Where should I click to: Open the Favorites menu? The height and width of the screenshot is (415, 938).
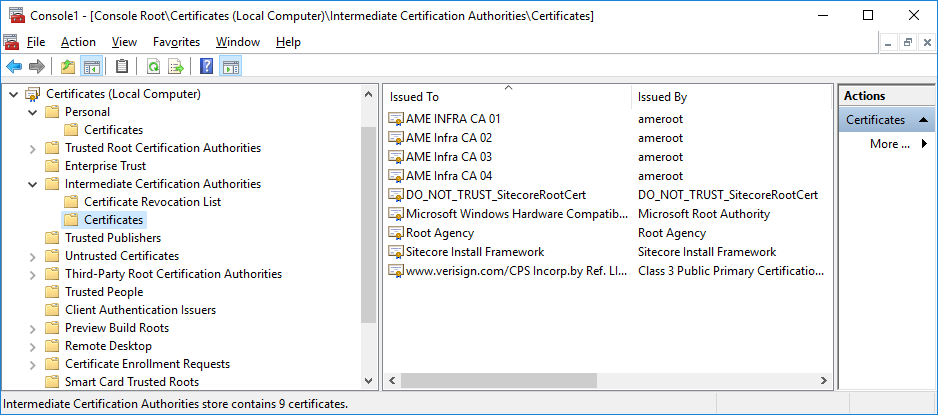[x=176, y=42]
